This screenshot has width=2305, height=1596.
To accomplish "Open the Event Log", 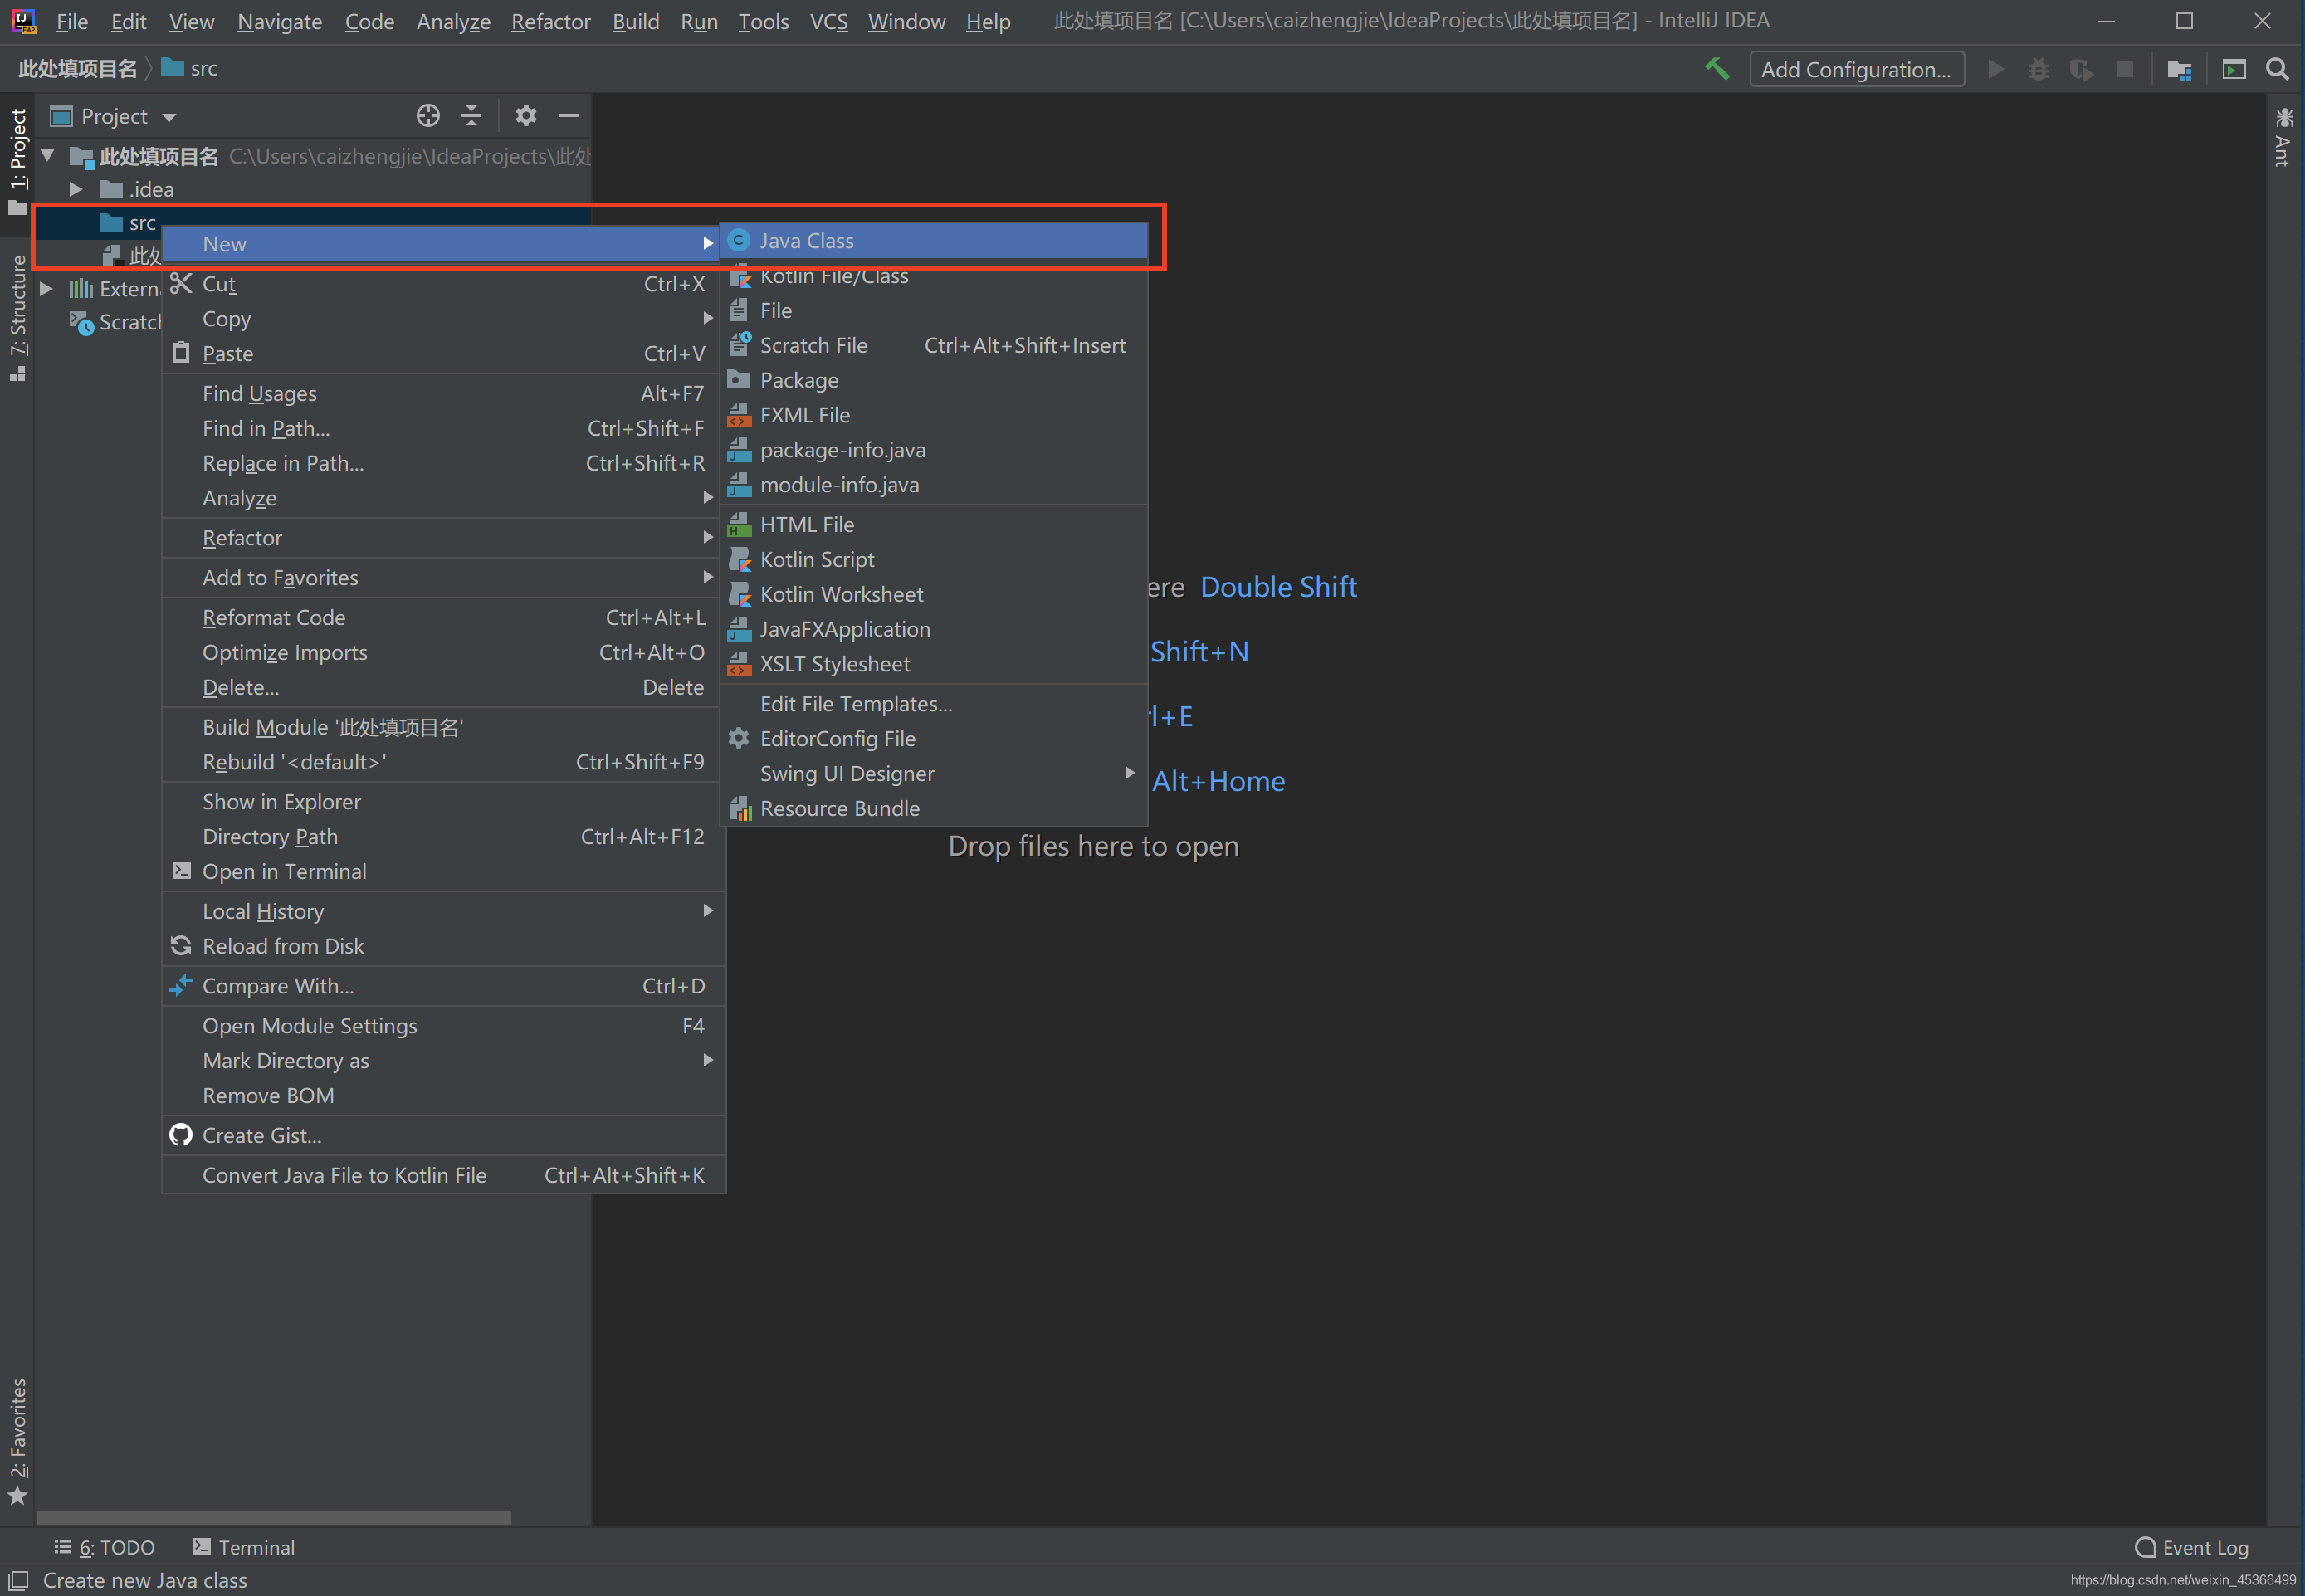I will [2191, 1547].
